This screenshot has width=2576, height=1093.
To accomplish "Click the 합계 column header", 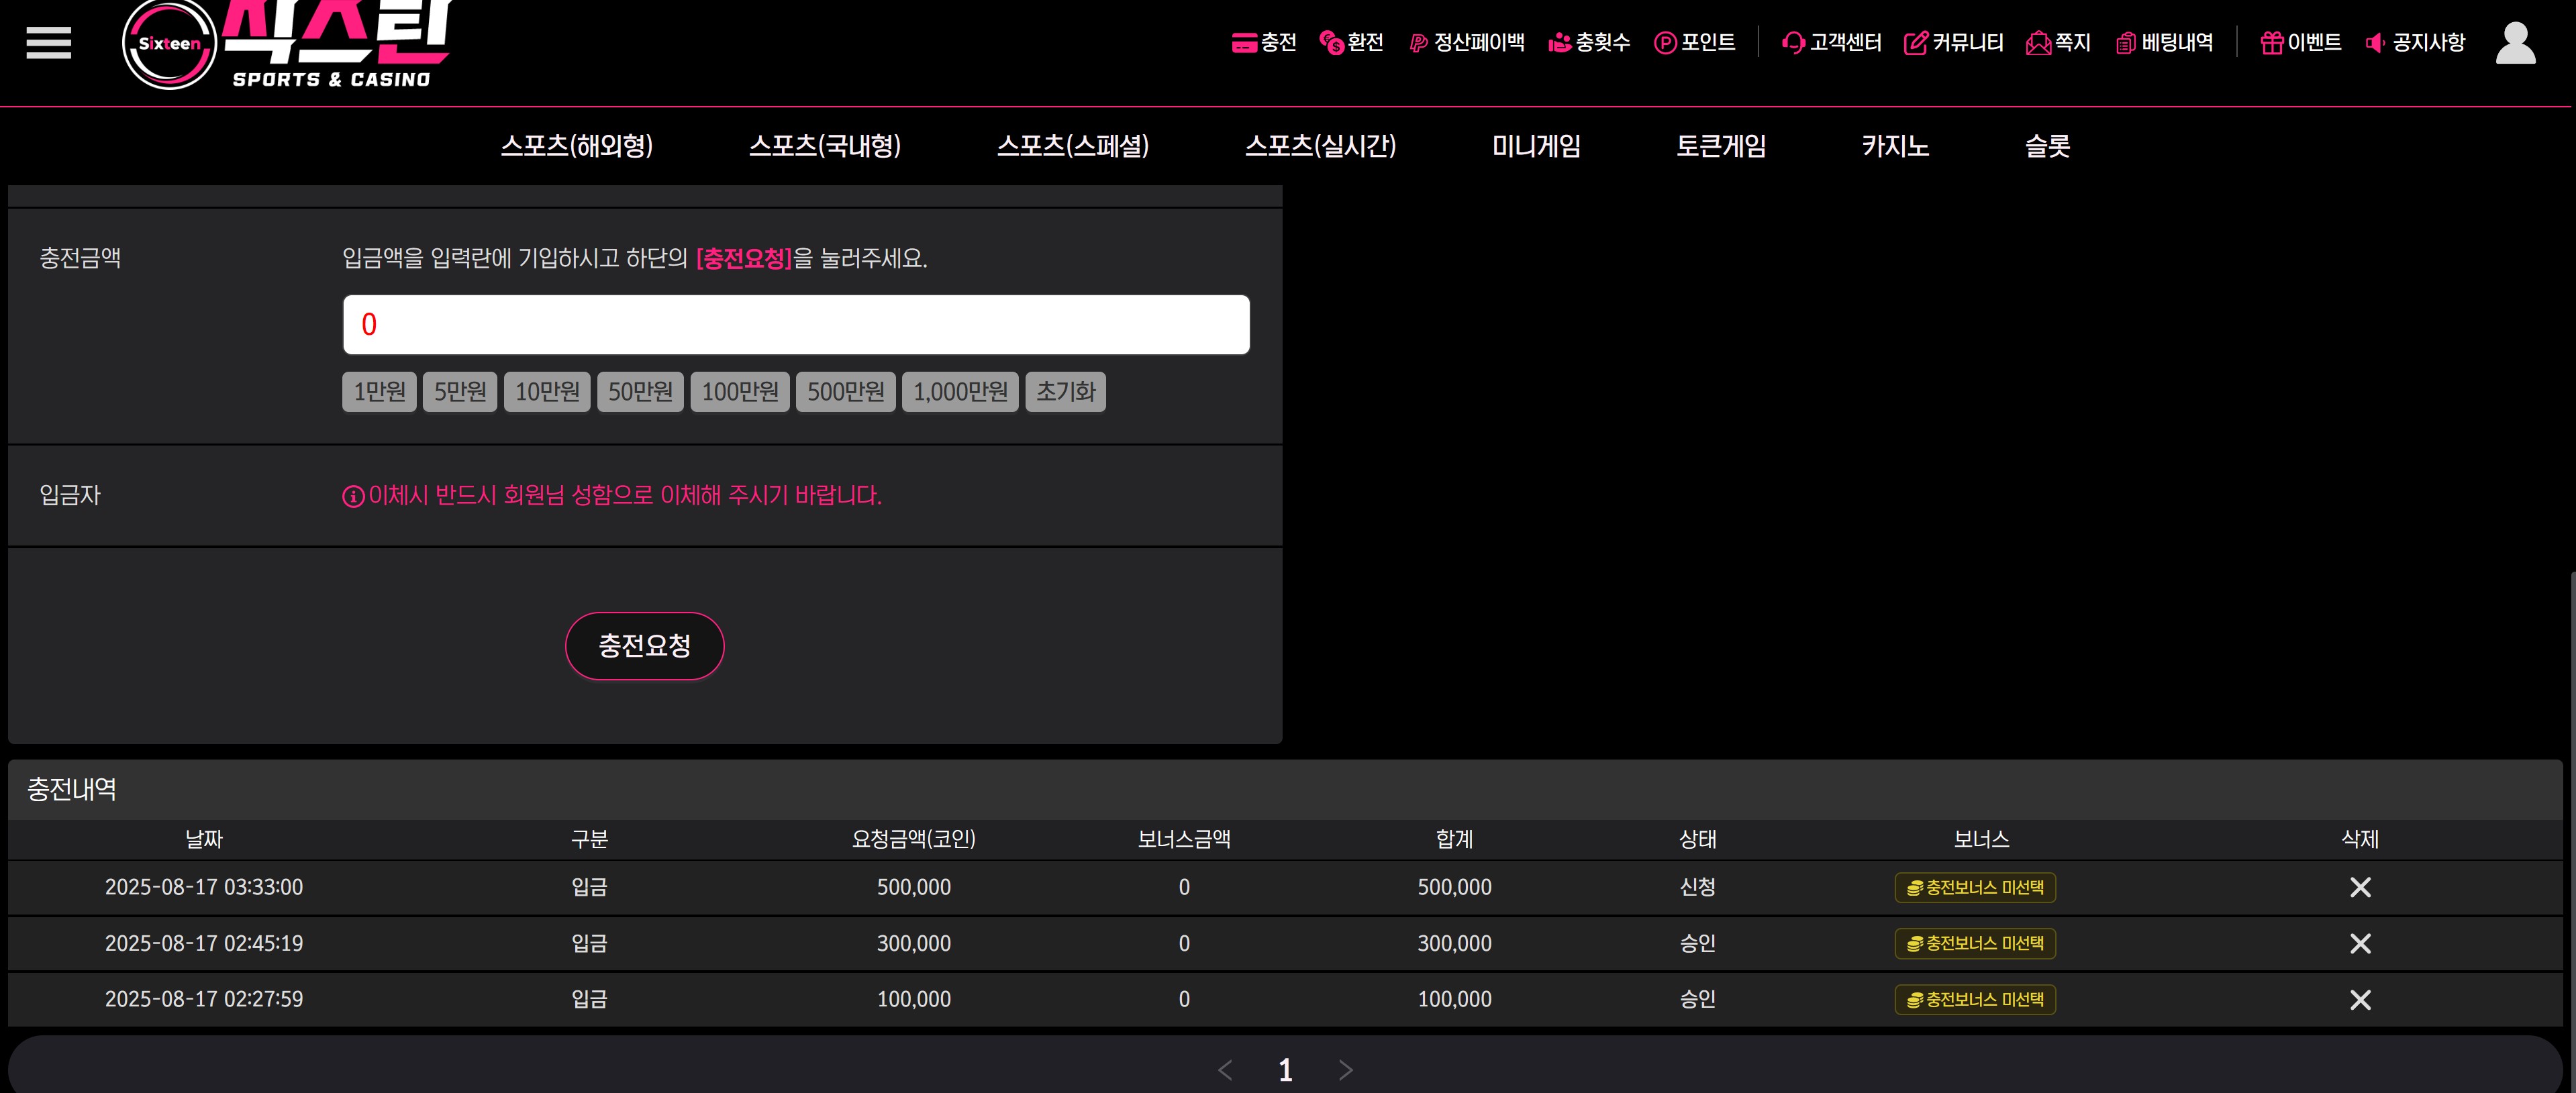I will [x=1454, y=839].
